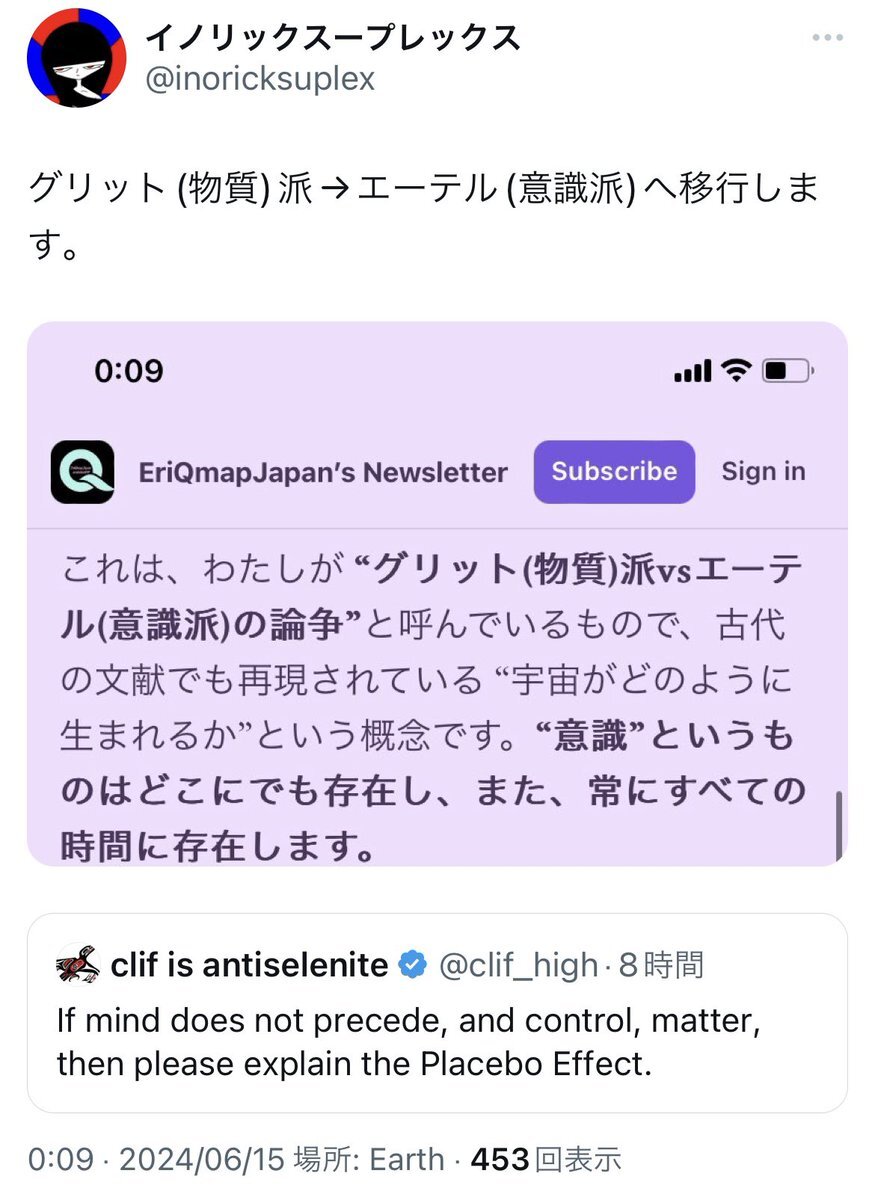Open the three-dot more options menu
This screenshot has width=875, height=1200.
click(828, 38)
